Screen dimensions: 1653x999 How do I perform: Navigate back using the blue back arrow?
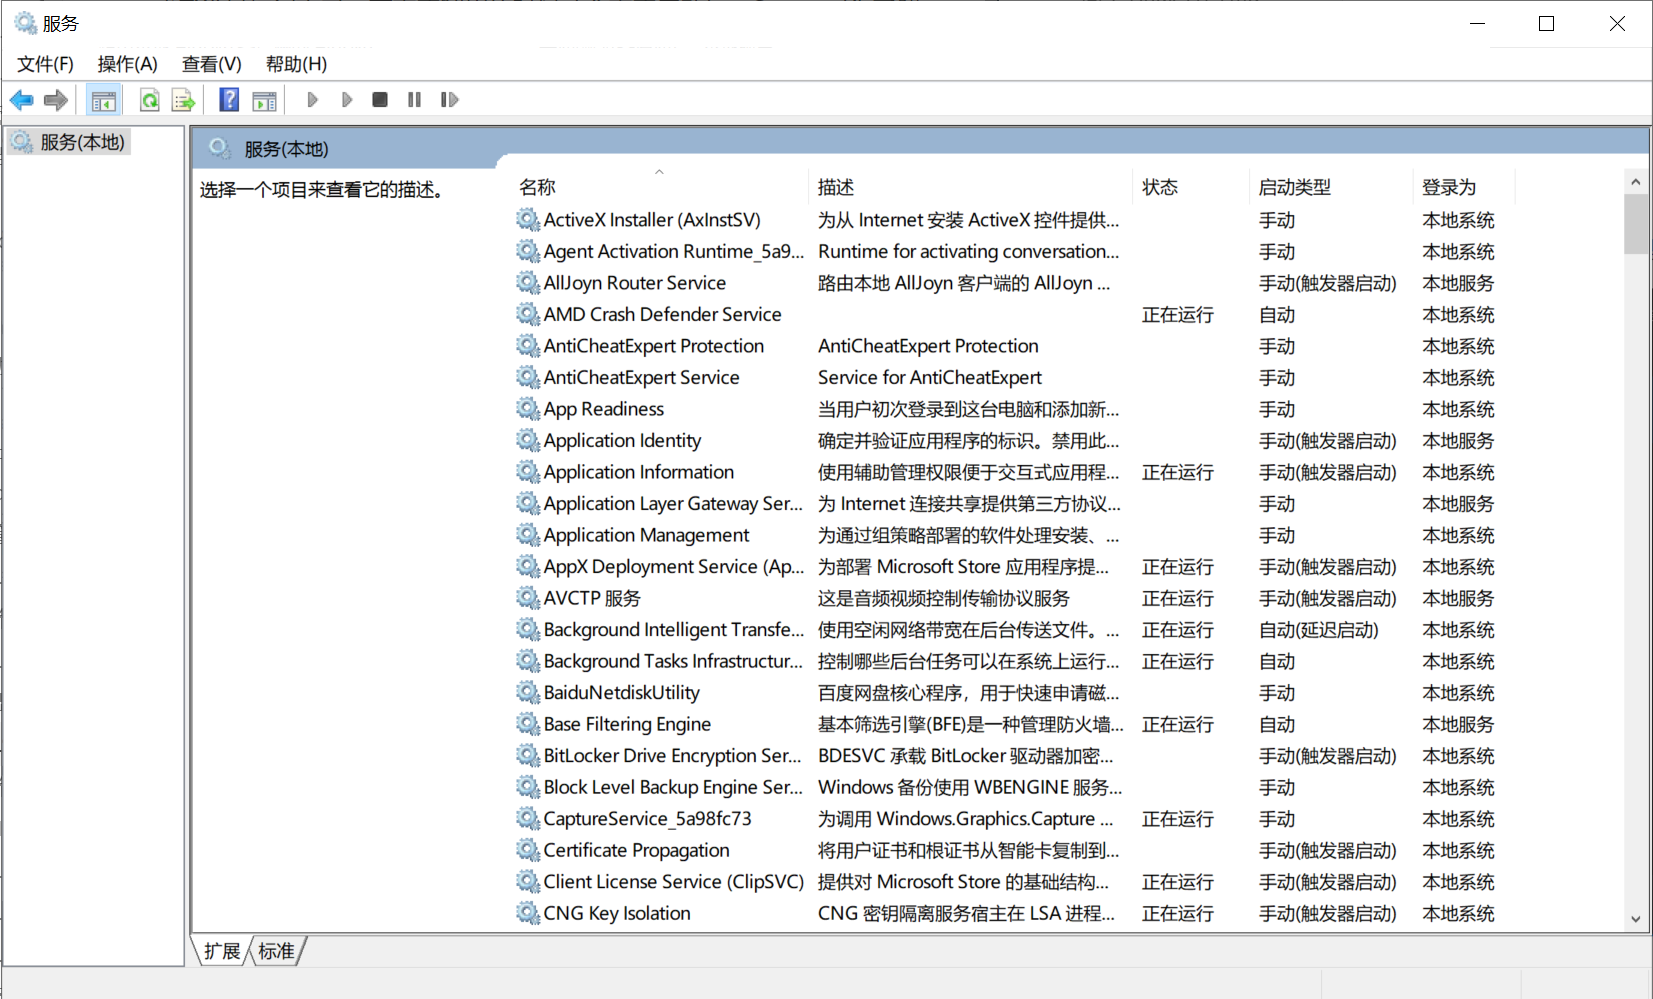(21, 99)
